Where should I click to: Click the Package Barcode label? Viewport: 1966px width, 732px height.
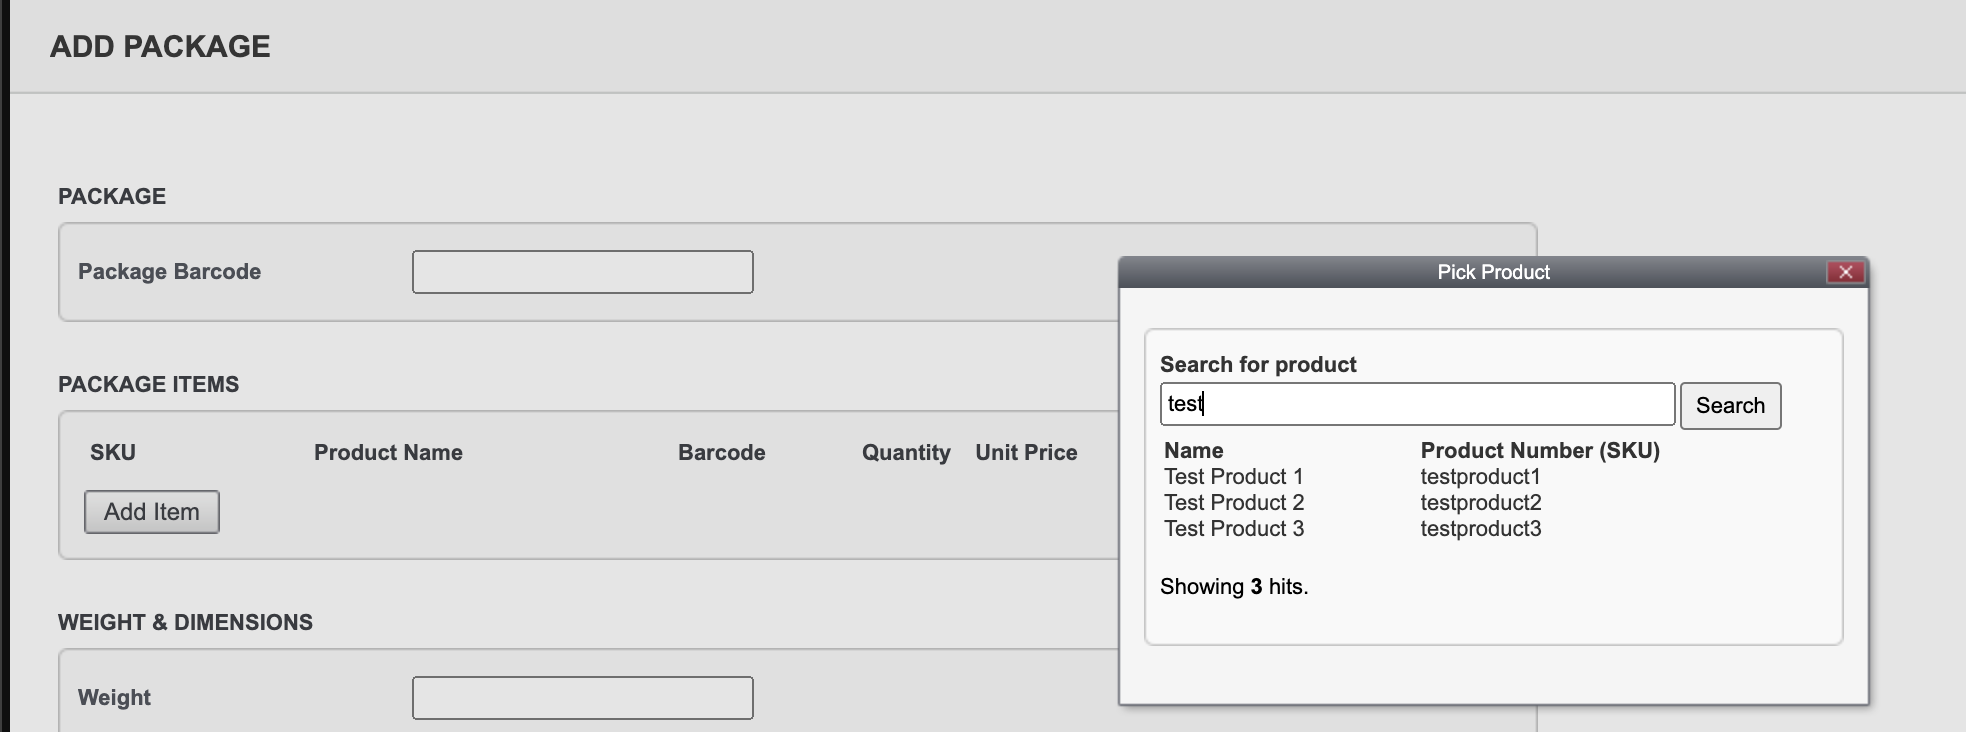click(169, 271)
